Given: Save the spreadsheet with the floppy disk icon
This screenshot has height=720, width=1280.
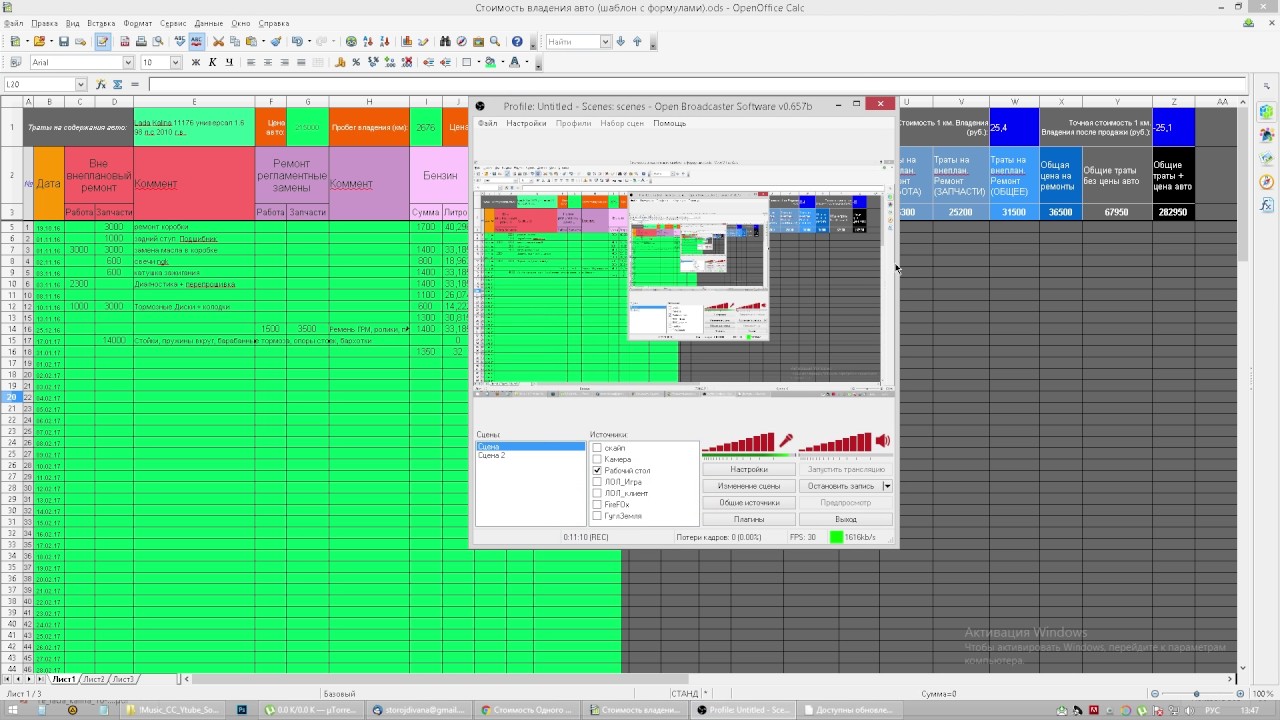Looking at the screenshot, I should tap(64, 42).
